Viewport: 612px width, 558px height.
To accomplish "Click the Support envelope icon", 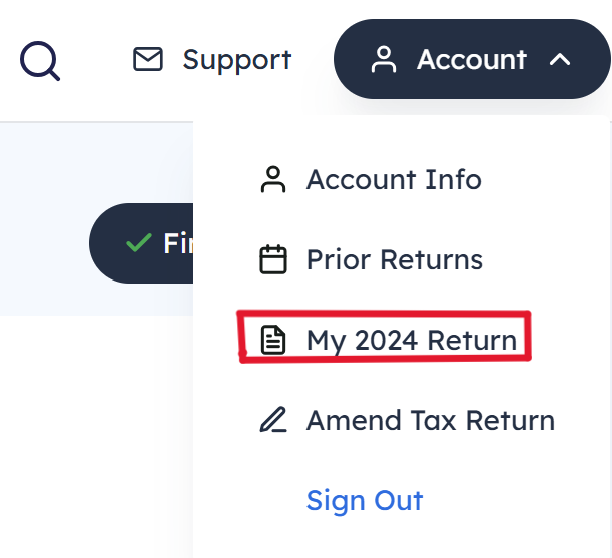I will coord(148,59).
